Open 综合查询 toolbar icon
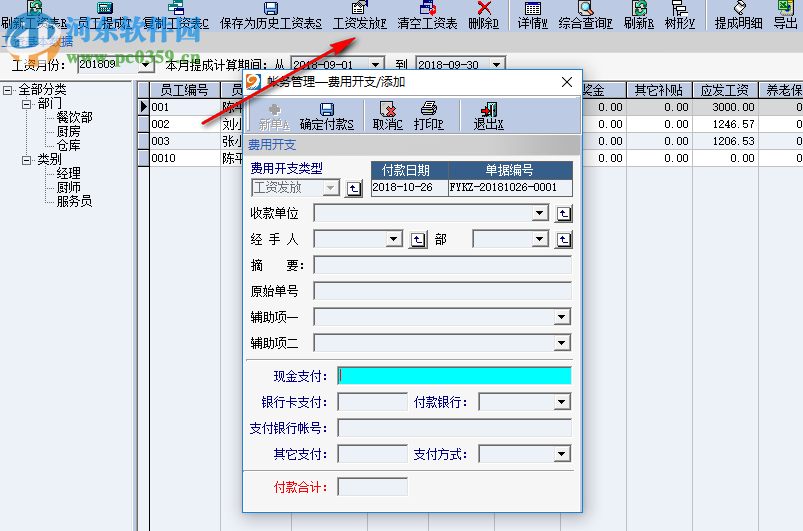This screenshot has height=531, width=803. pyautogui.click(x=585, y=8)
